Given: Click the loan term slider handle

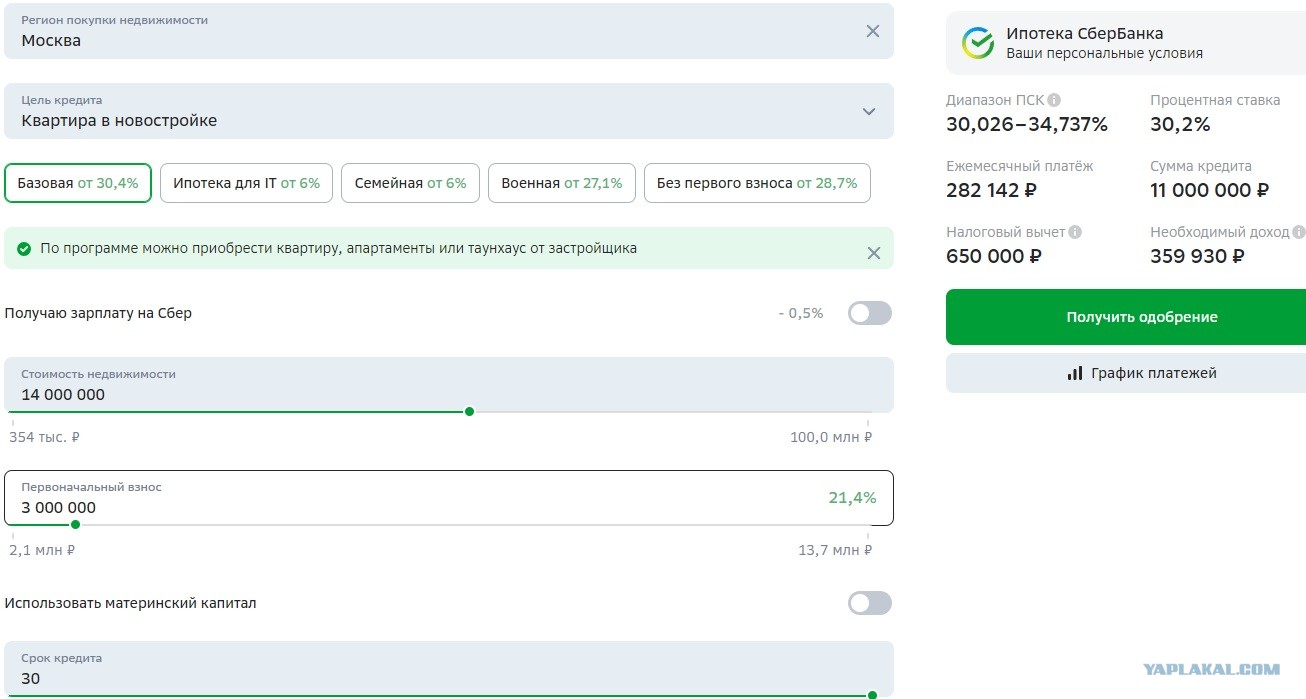Looking at the screenshot, I should pyautogui.click(x=872, y=694).
